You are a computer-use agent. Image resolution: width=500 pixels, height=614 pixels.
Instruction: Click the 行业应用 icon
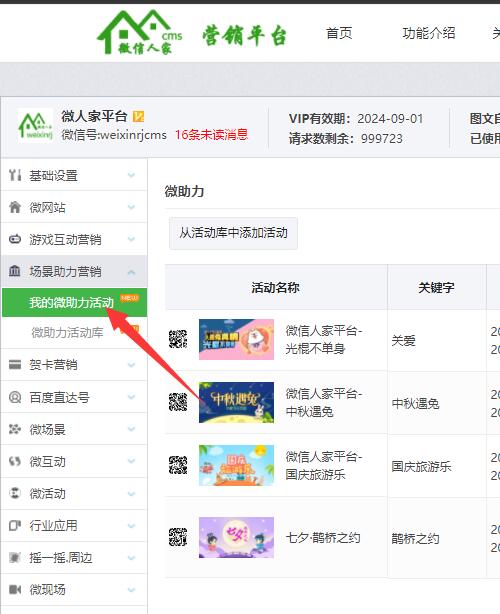tap(15, 525)
